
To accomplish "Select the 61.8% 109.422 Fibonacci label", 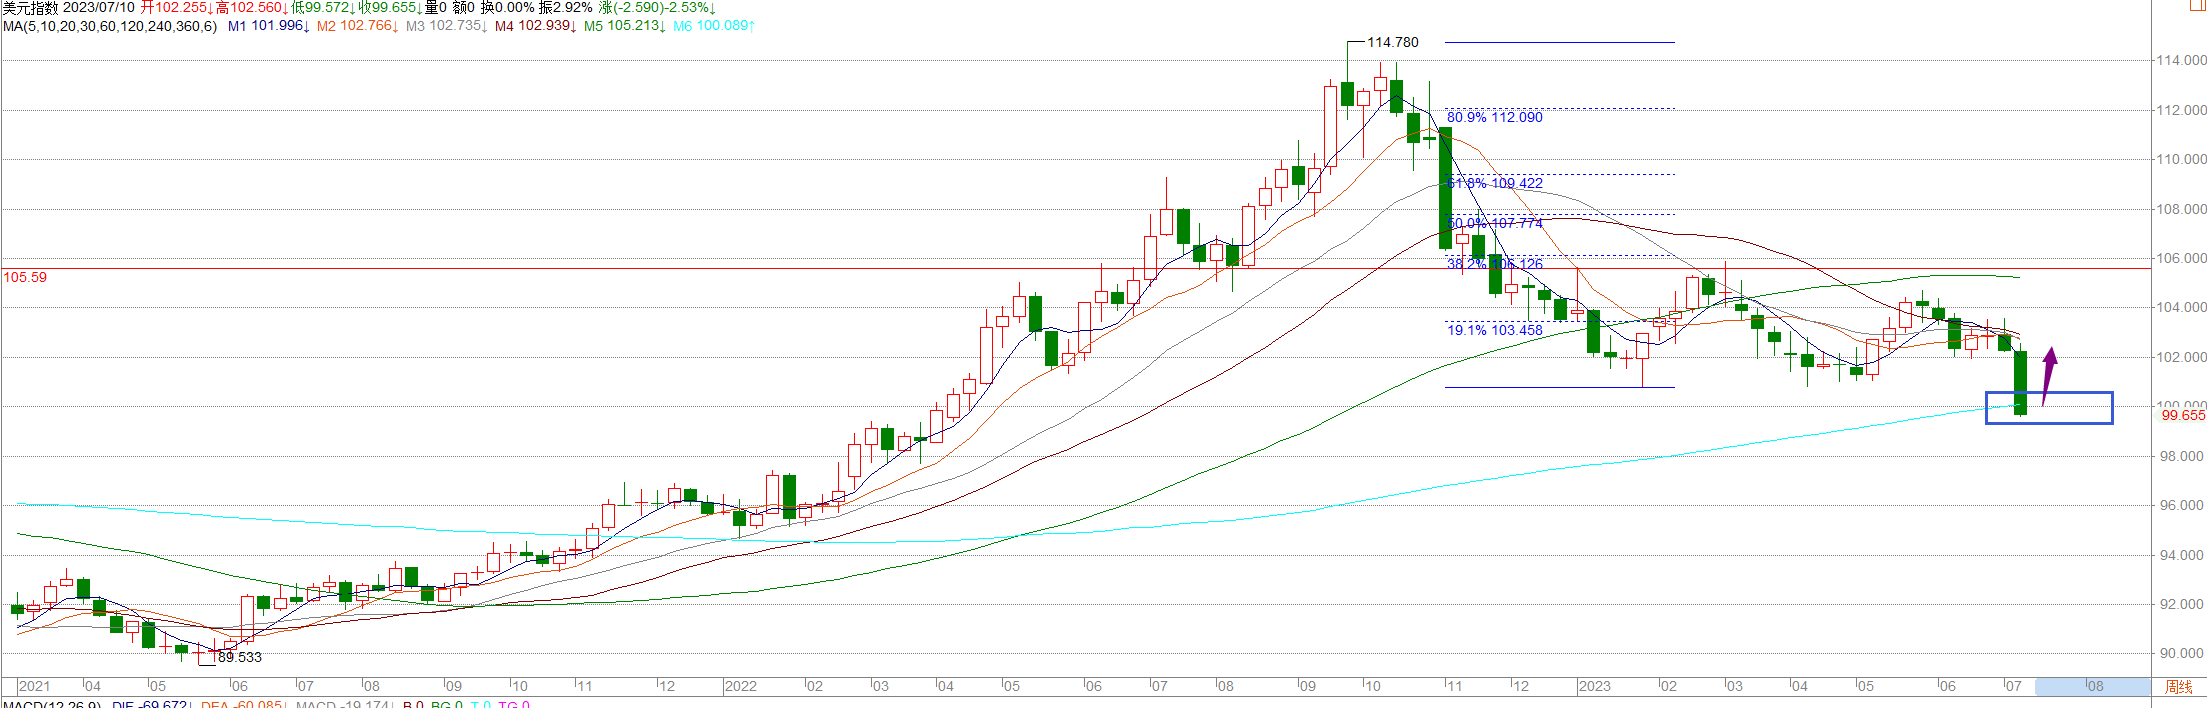I will (x=1495, y=184).
